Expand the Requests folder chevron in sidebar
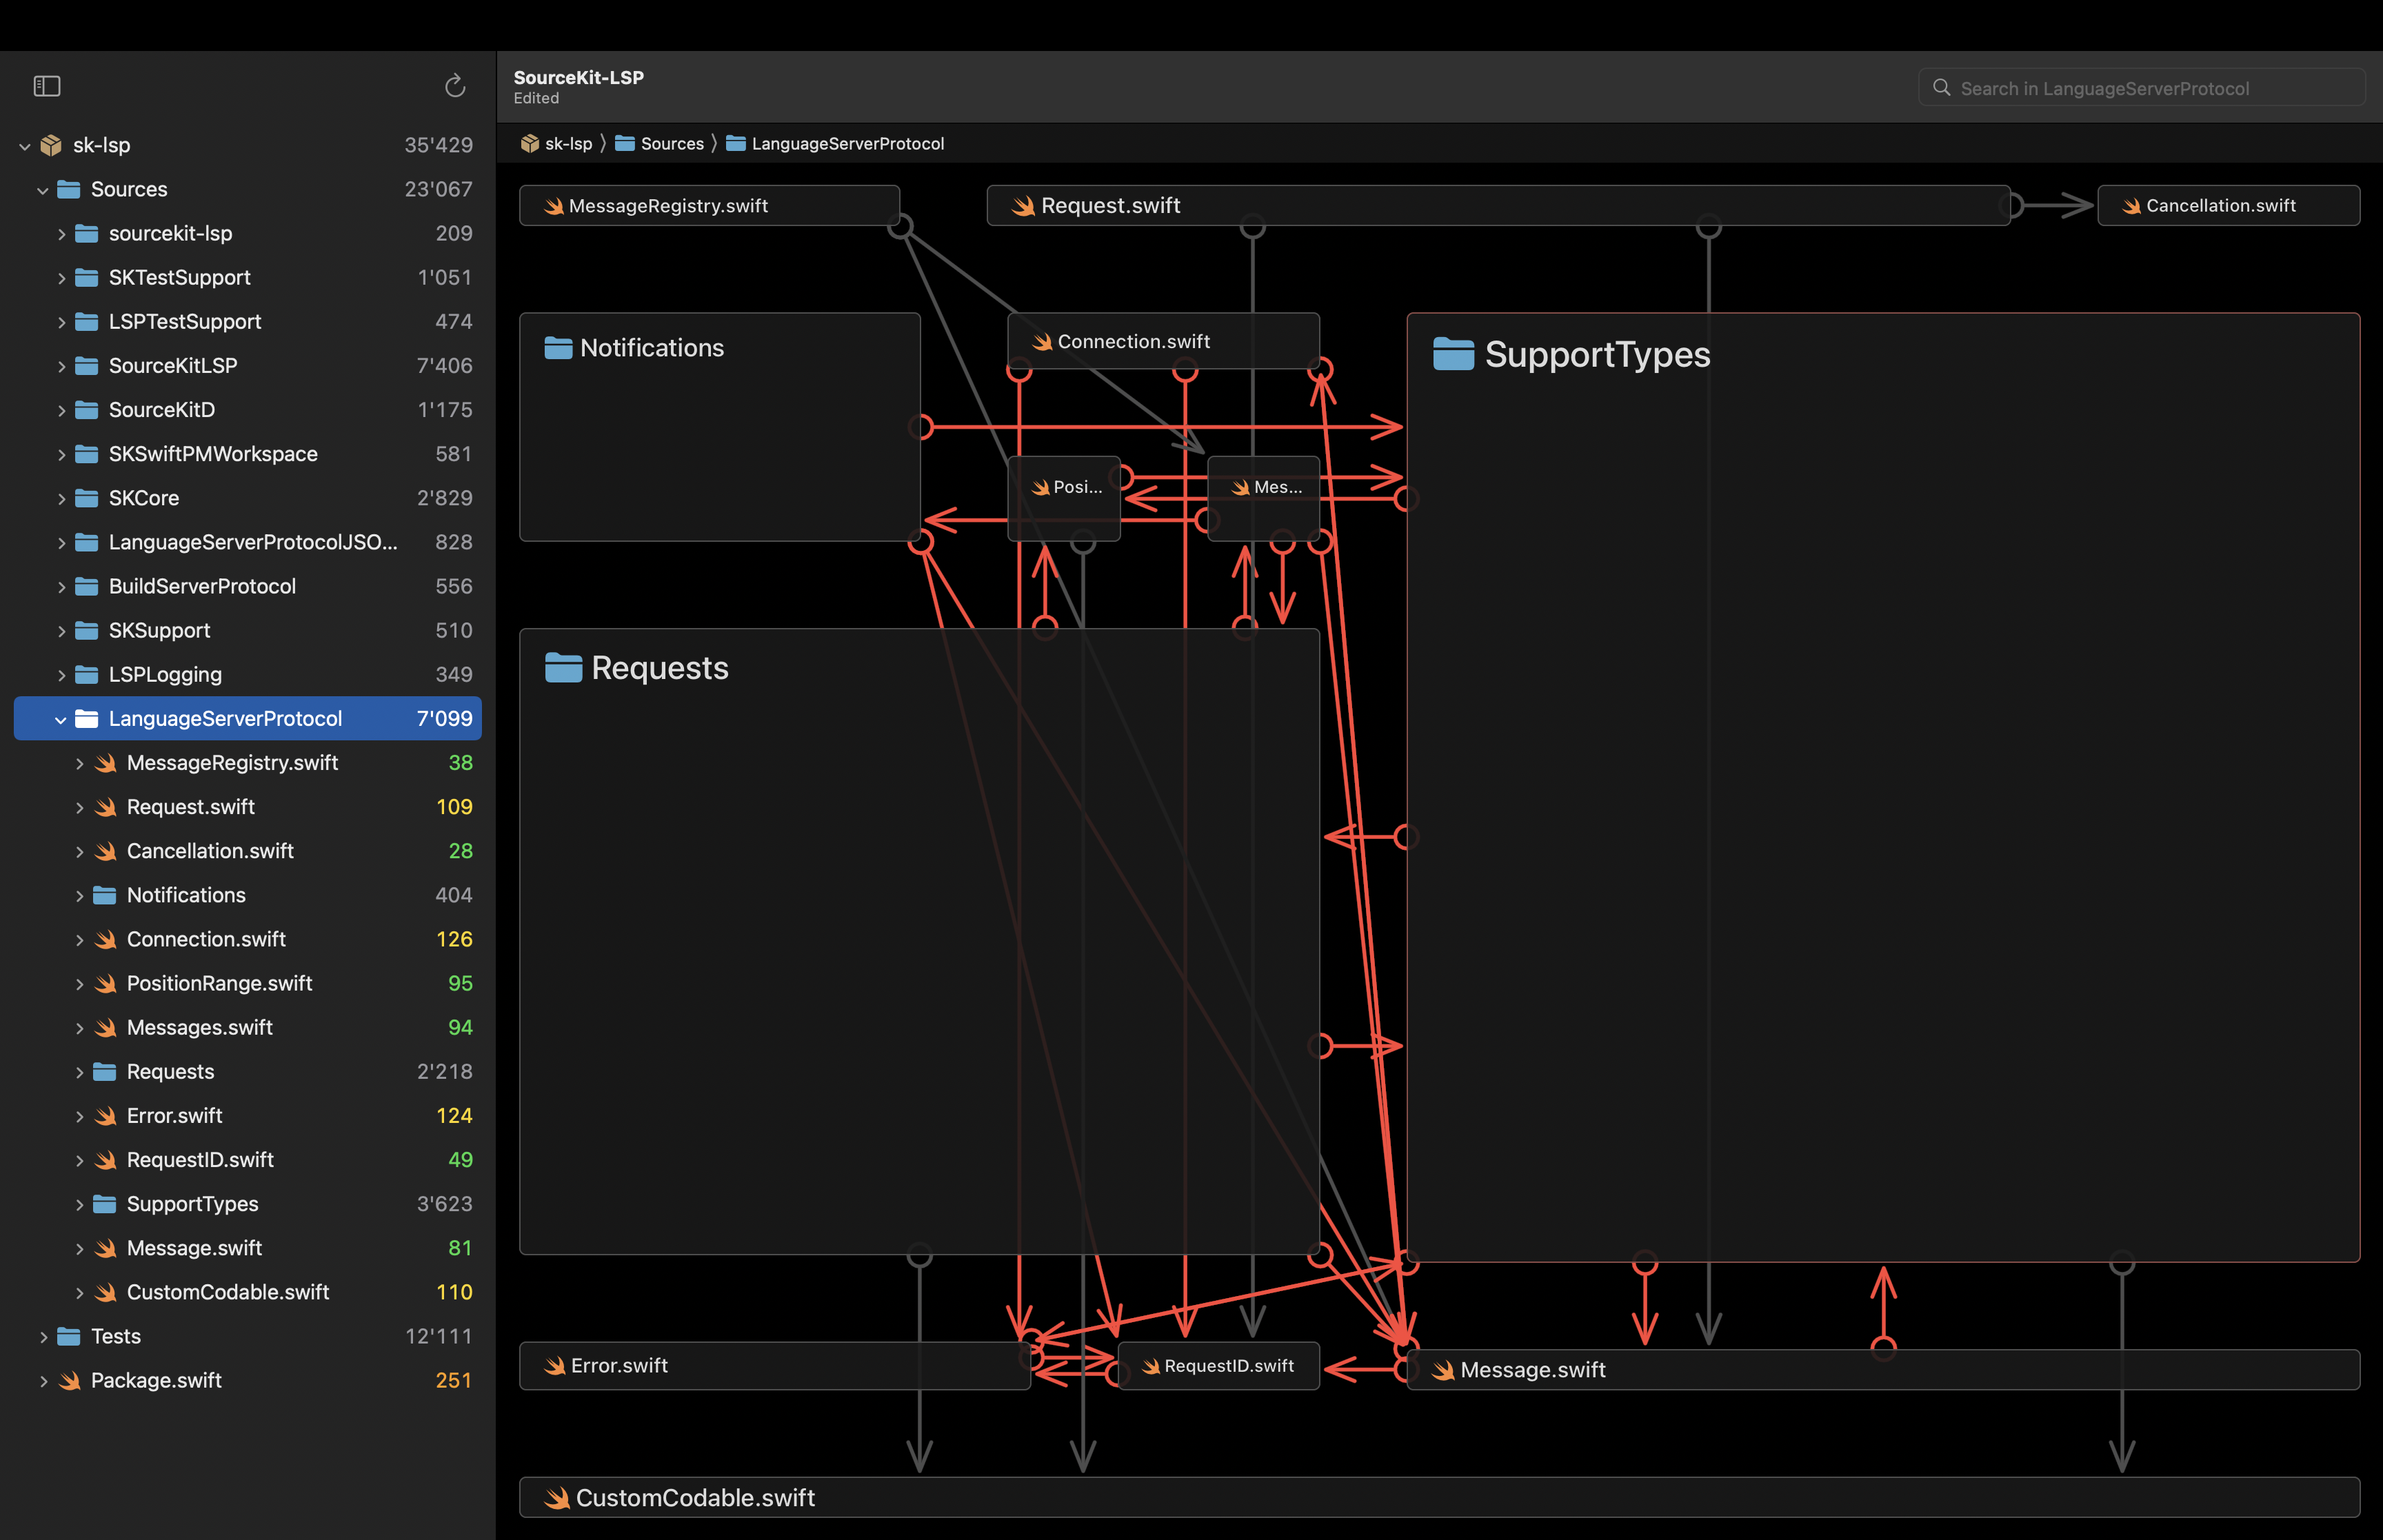This screenshot has width=2383, height=1540. (79, 1072)
